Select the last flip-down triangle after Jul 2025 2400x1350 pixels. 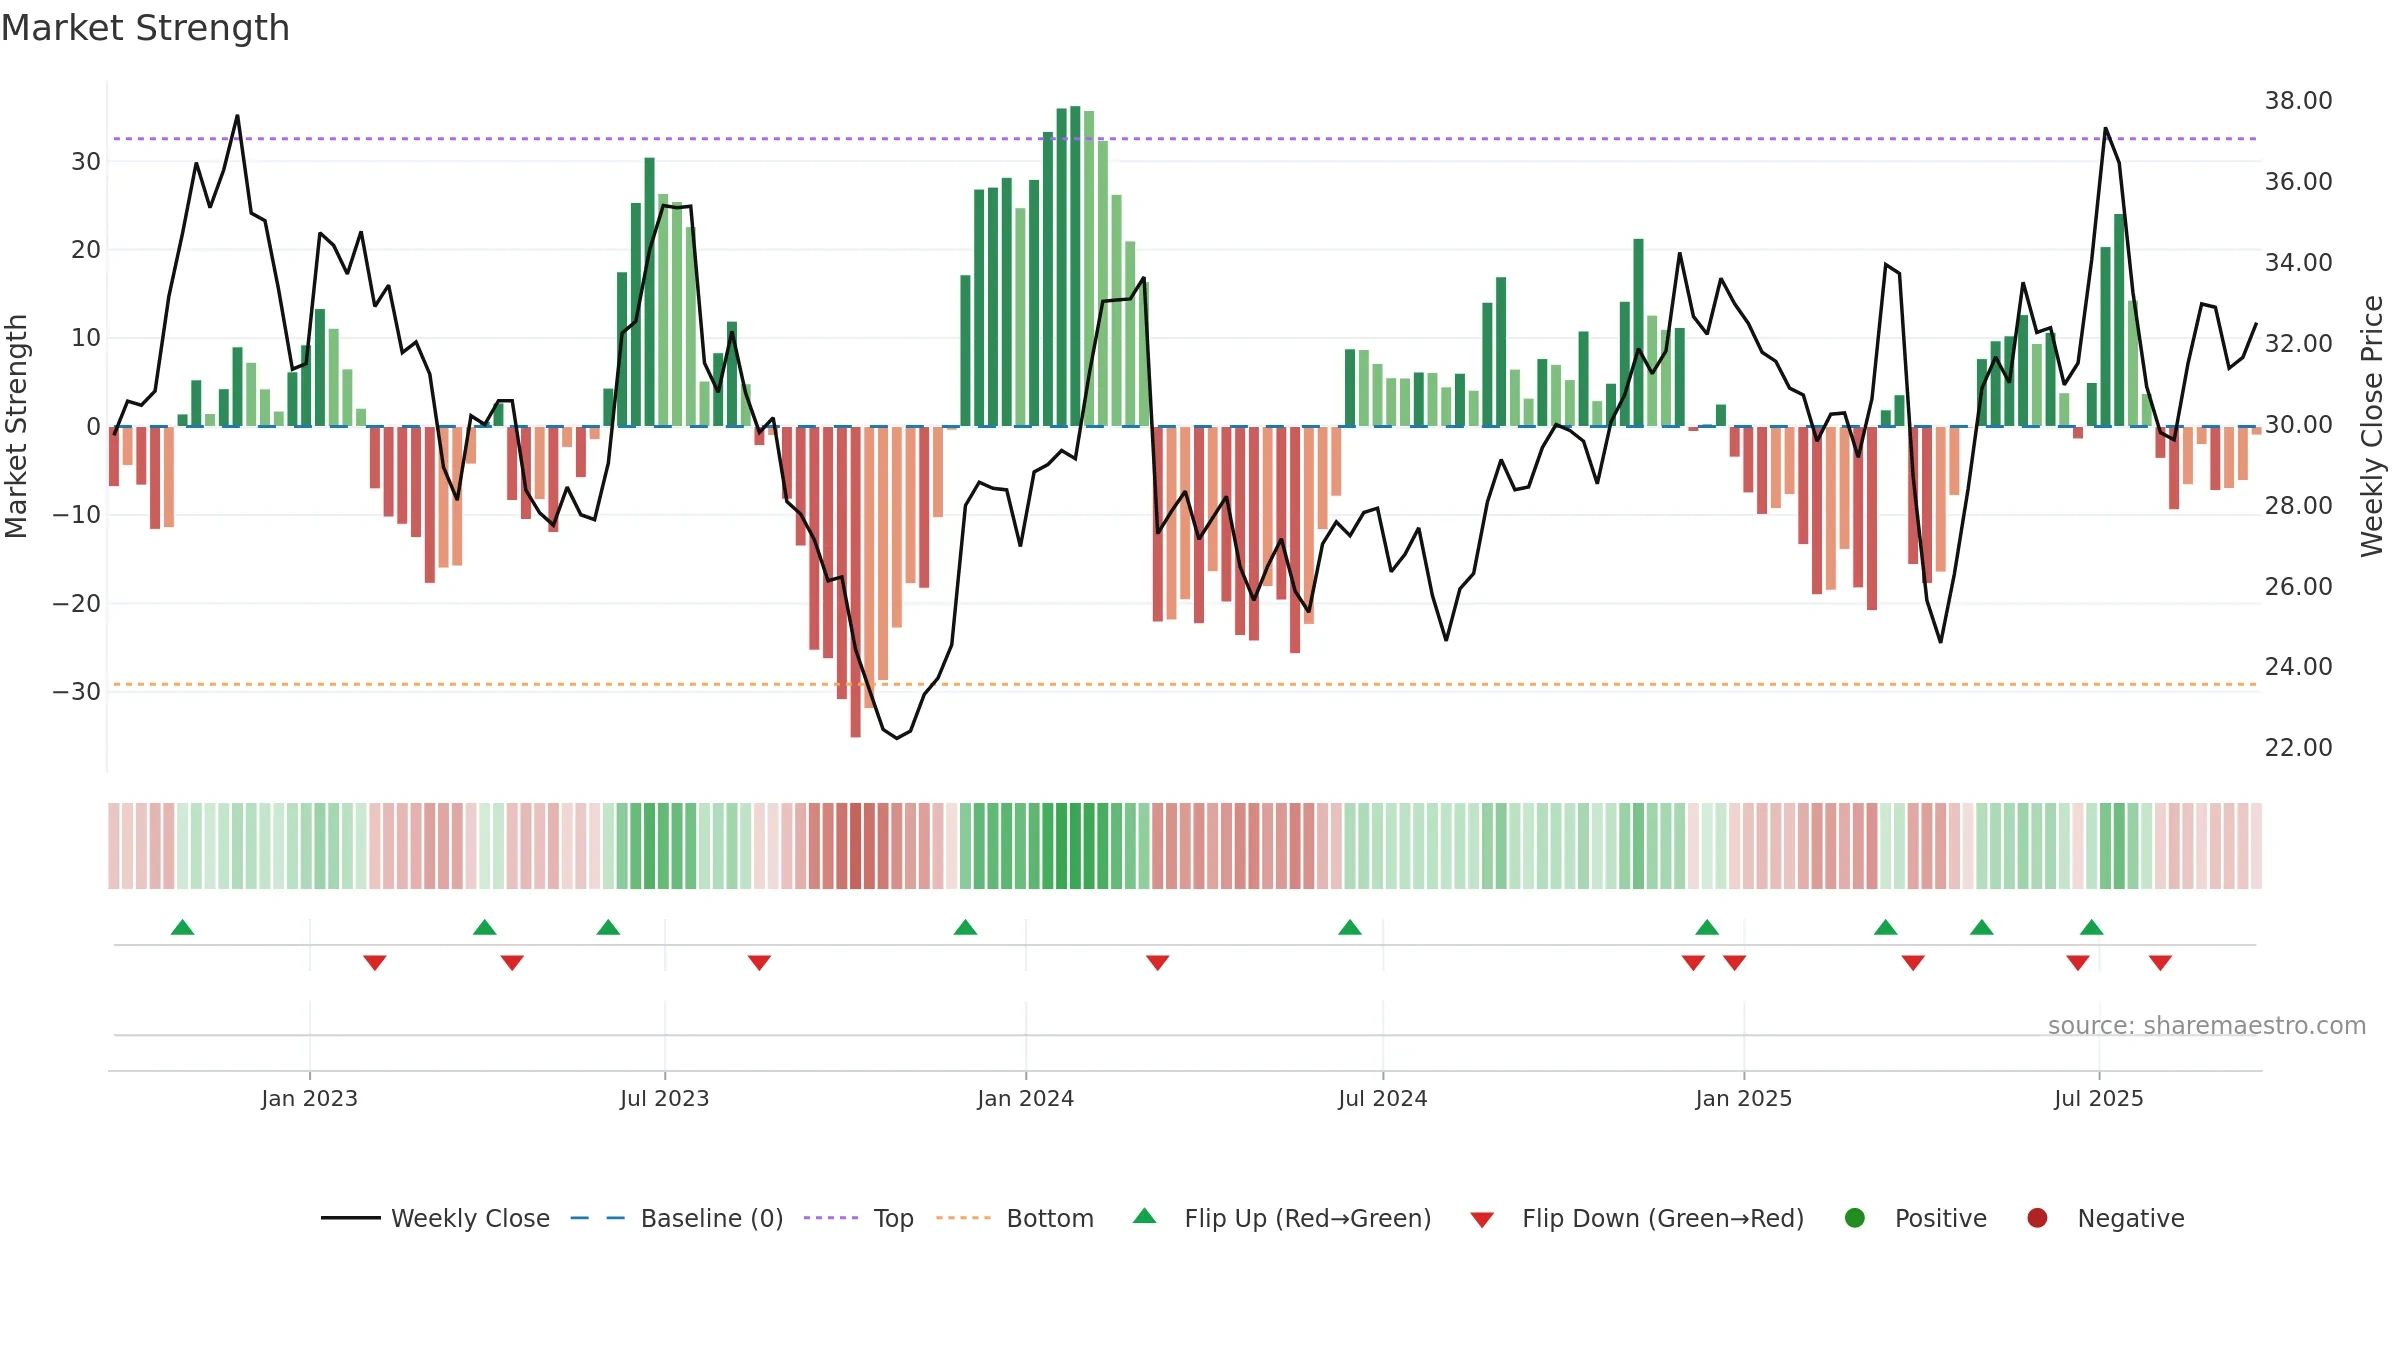click(x=2160, y=963)
